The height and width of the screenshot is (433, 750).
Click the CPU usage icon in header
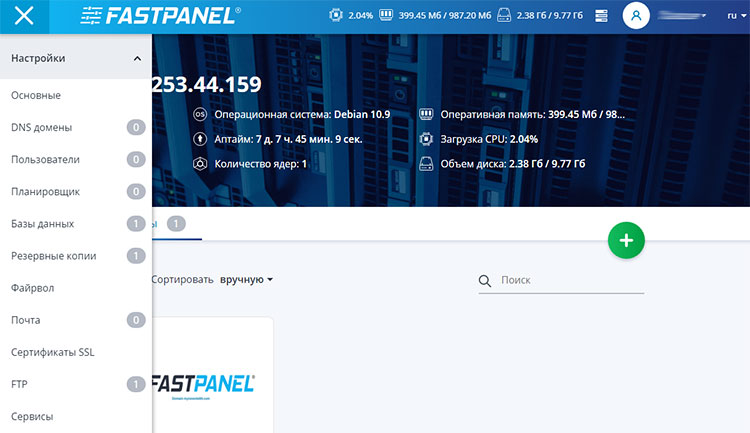tap(336, 16)
